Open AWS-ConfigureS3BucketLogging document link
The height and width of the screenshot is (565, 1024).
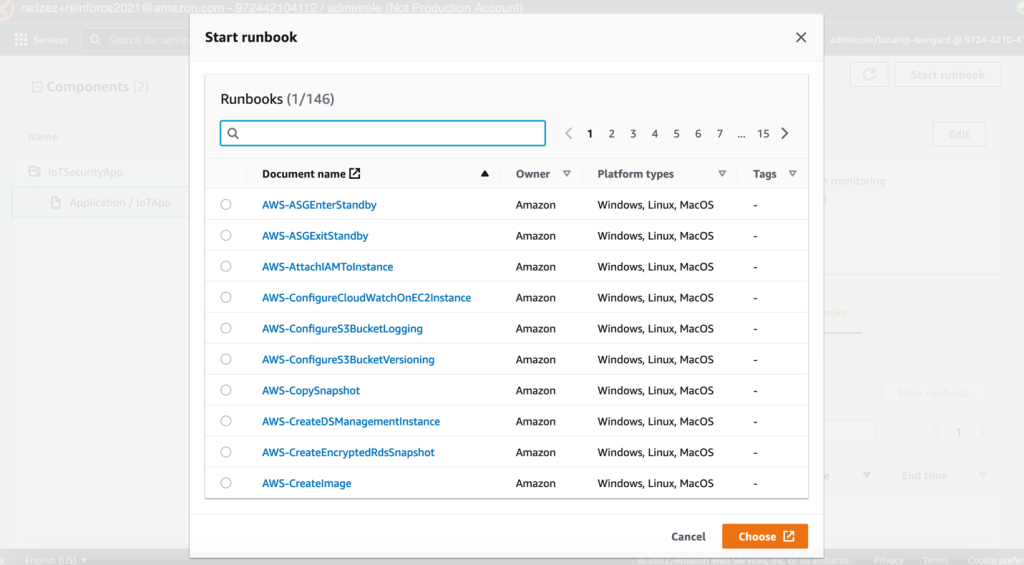click(342, 329)
